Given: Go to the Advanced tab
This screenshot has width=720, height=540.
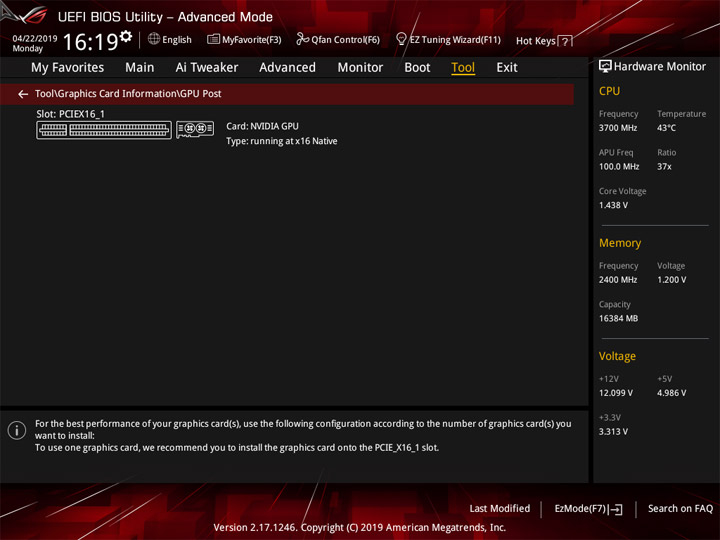Looking at the screenshot, I should (287, 68).
